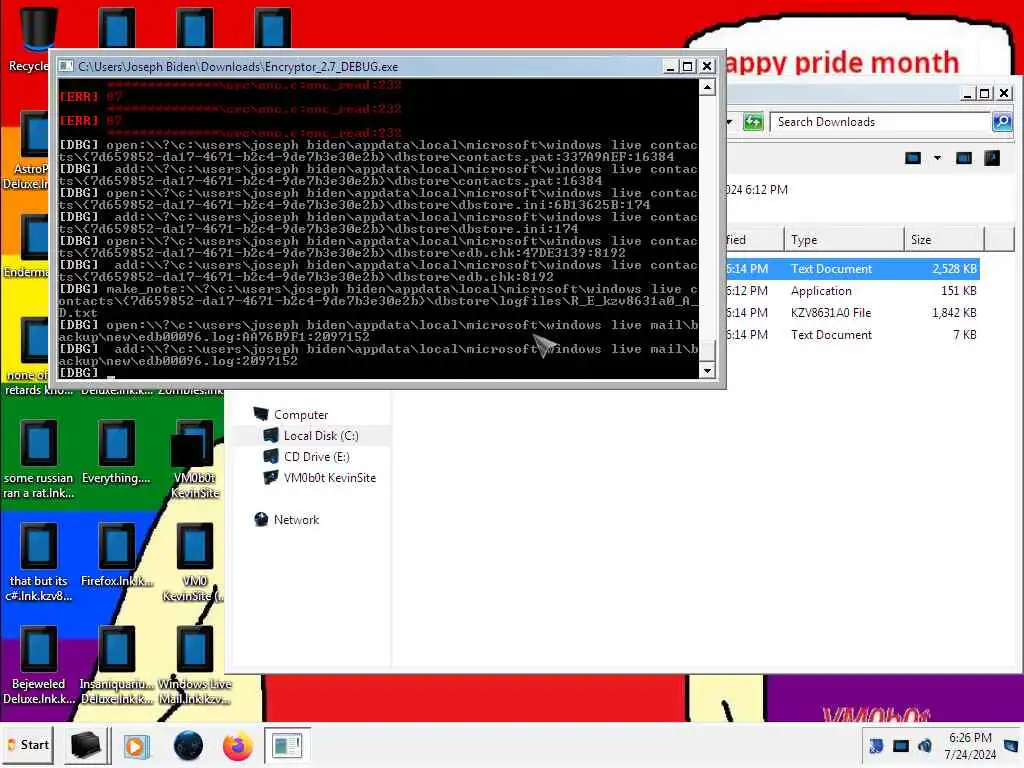
Task: Click the show desktop button beside the clock
Action: tap(1011, 745)
